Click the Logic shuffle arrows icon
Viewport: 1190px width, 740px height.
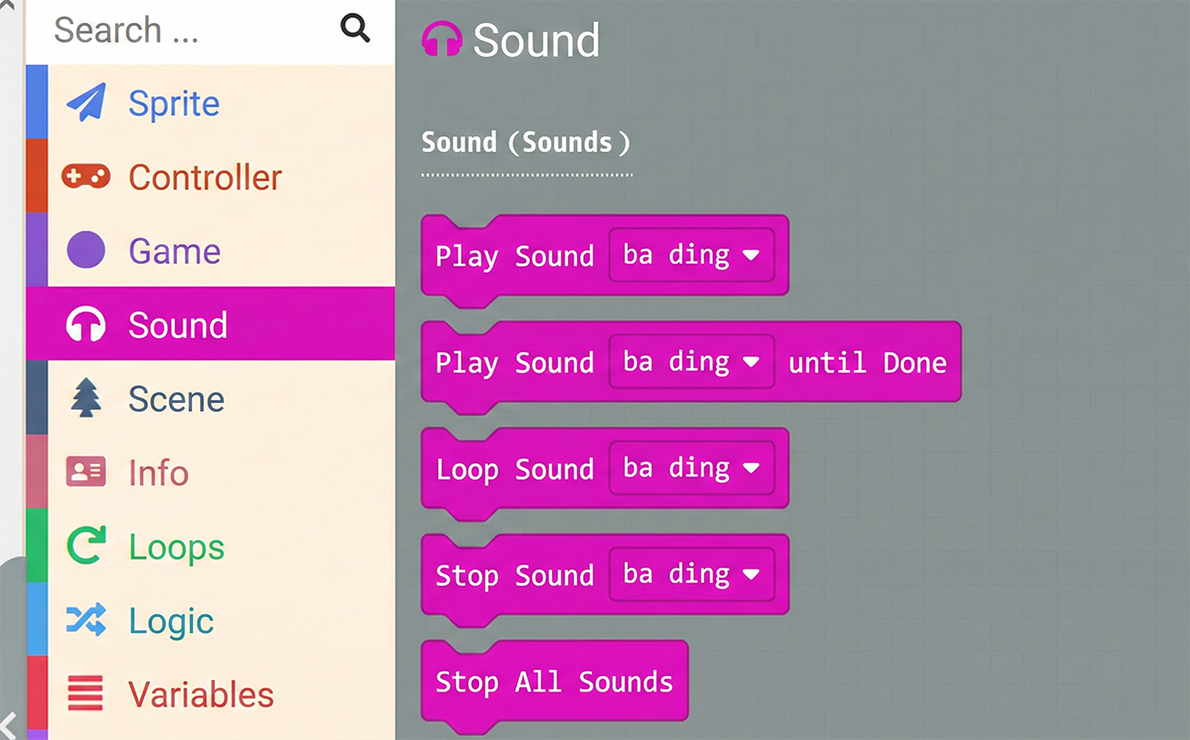(86, 620)
